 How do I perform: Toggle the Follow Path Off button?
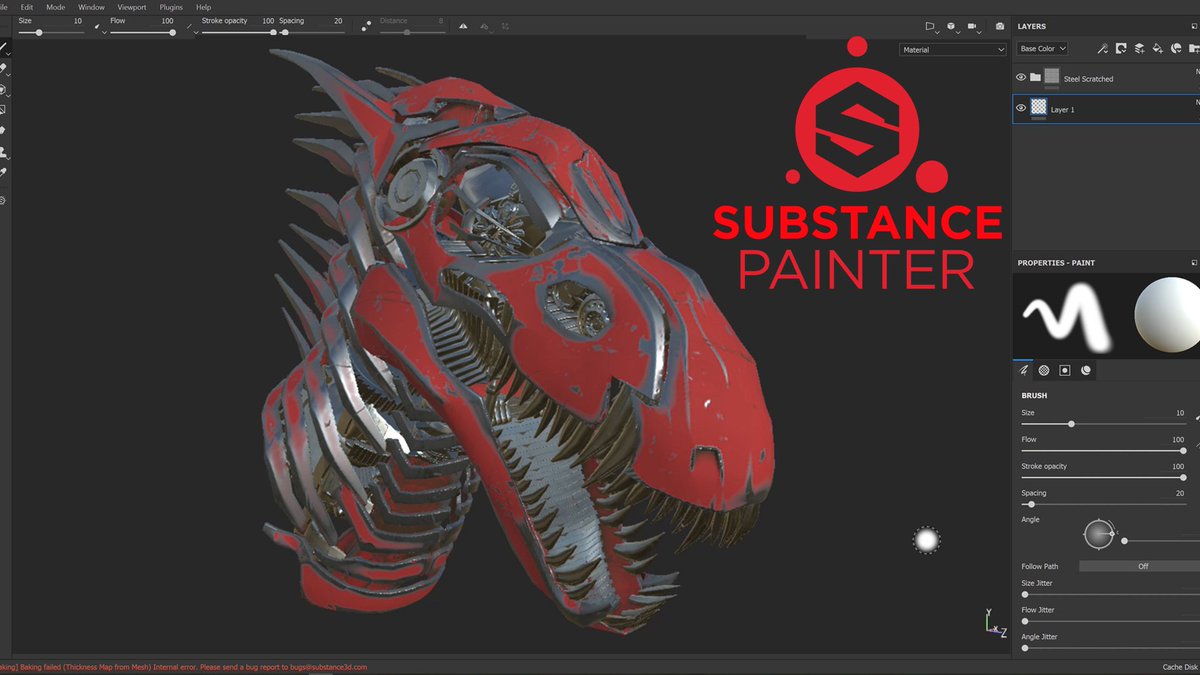click(x=1142, y=566)
